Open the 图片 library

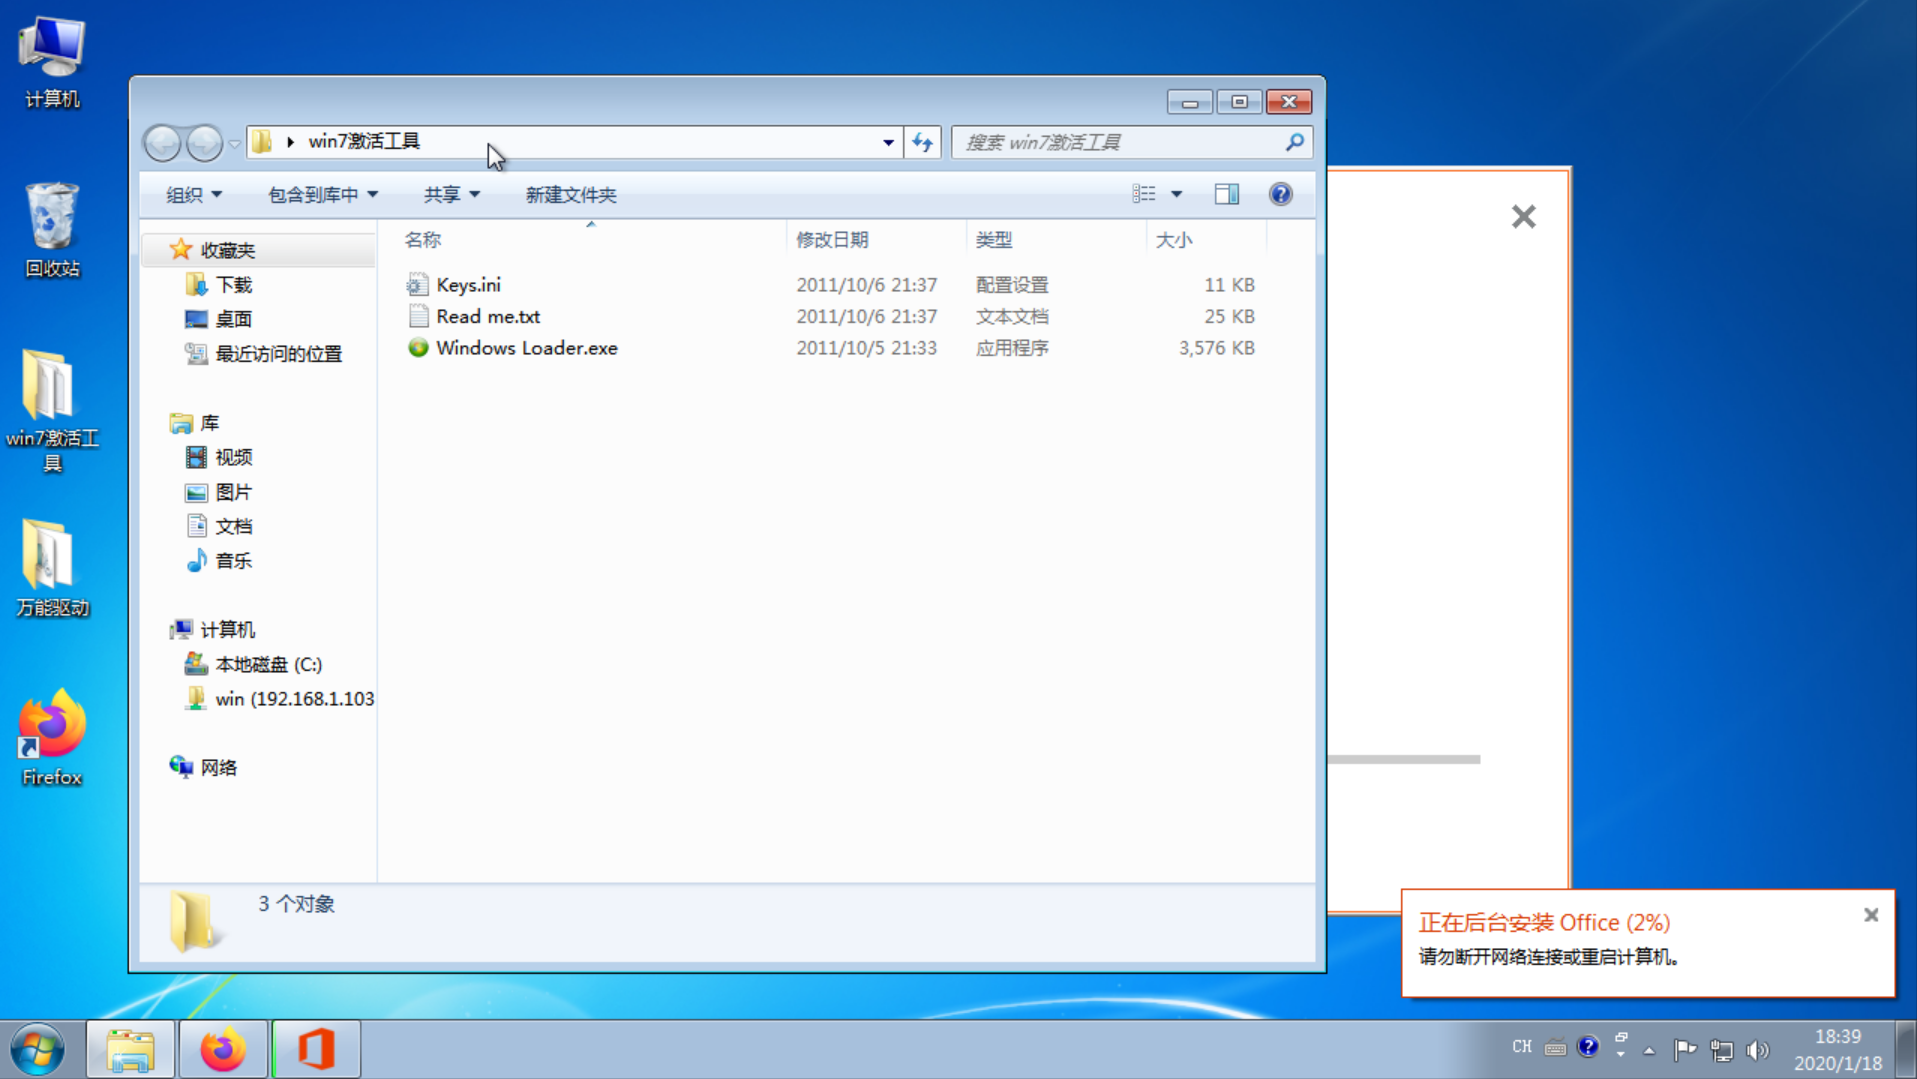click(x=234, y=492)
